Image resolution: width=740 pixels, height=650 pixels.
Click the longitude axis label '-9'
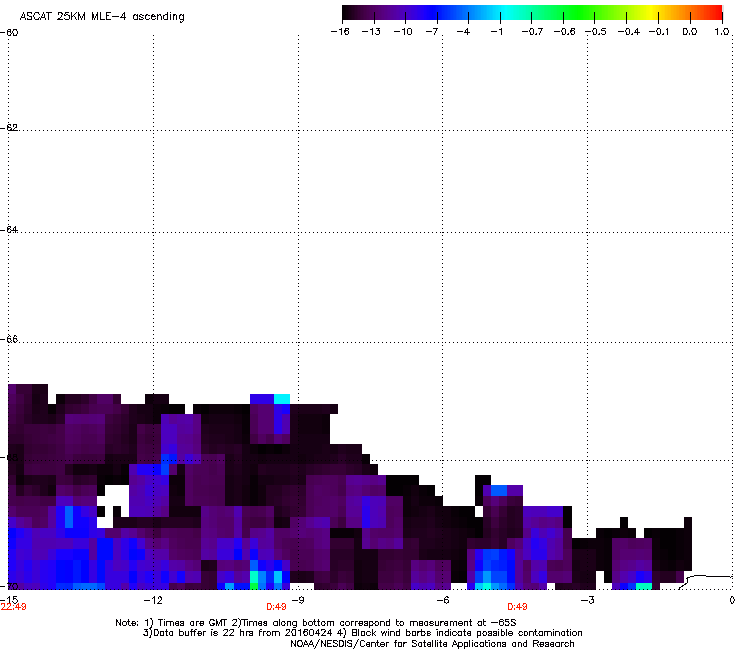point(297,600)
